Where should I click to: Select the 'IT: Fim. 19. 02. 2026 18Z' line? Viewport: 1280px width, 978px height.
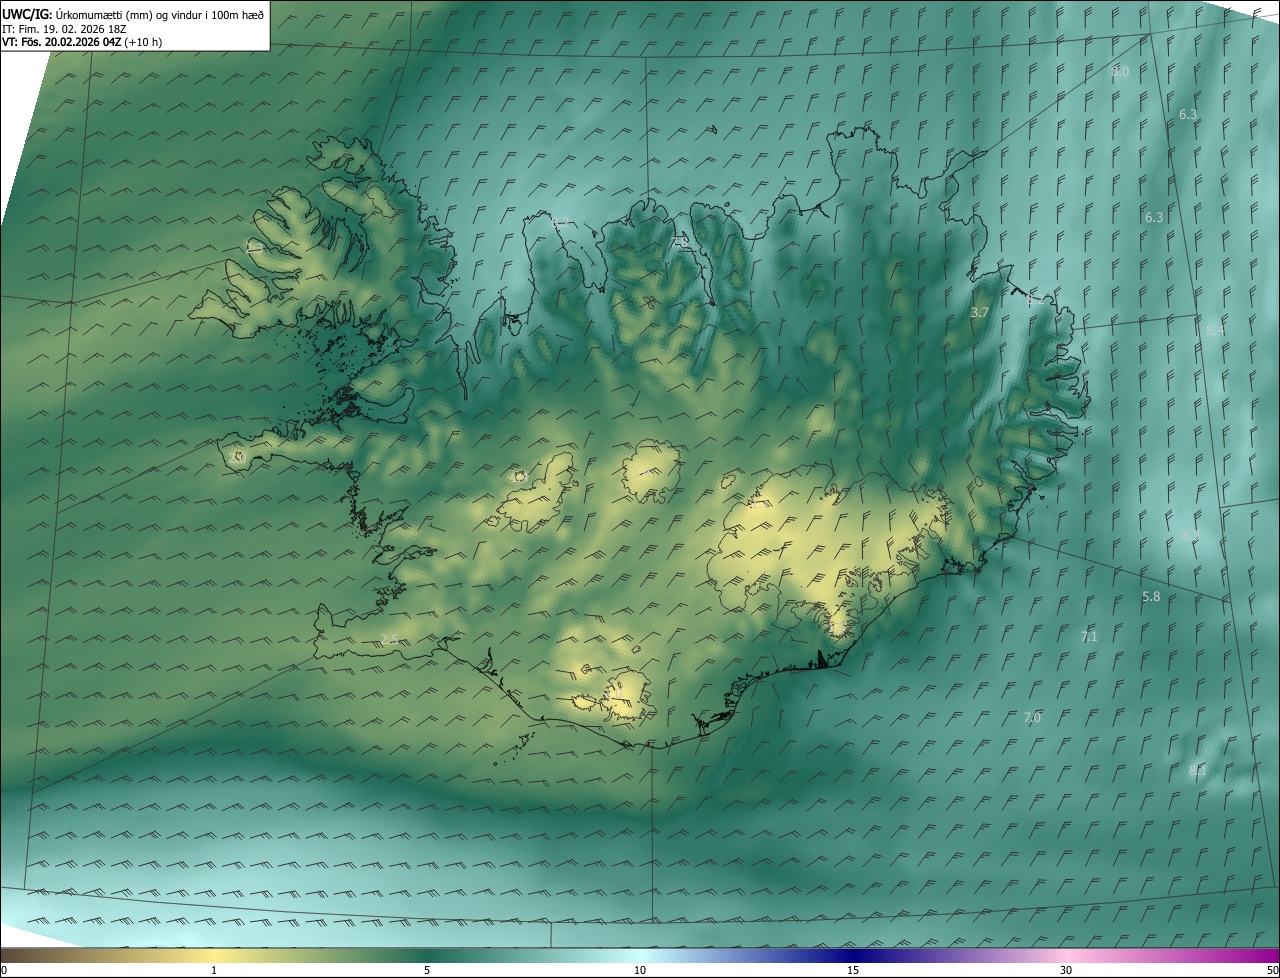coord(64,28)
